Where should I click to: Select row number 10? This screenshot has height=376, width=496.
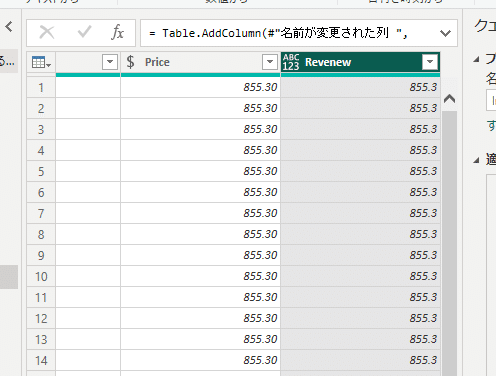[41, 277]
